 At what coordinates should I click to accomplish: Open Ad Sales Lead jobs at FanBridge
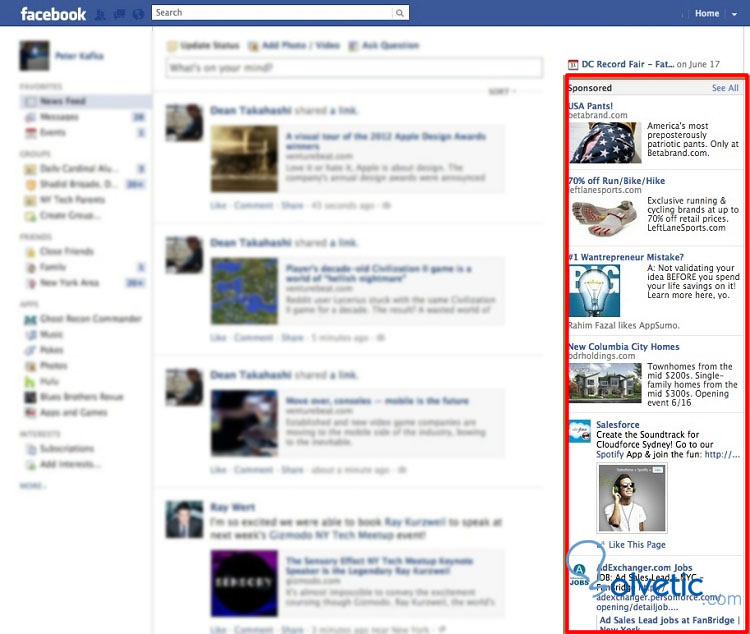click(x=667, y=620)
